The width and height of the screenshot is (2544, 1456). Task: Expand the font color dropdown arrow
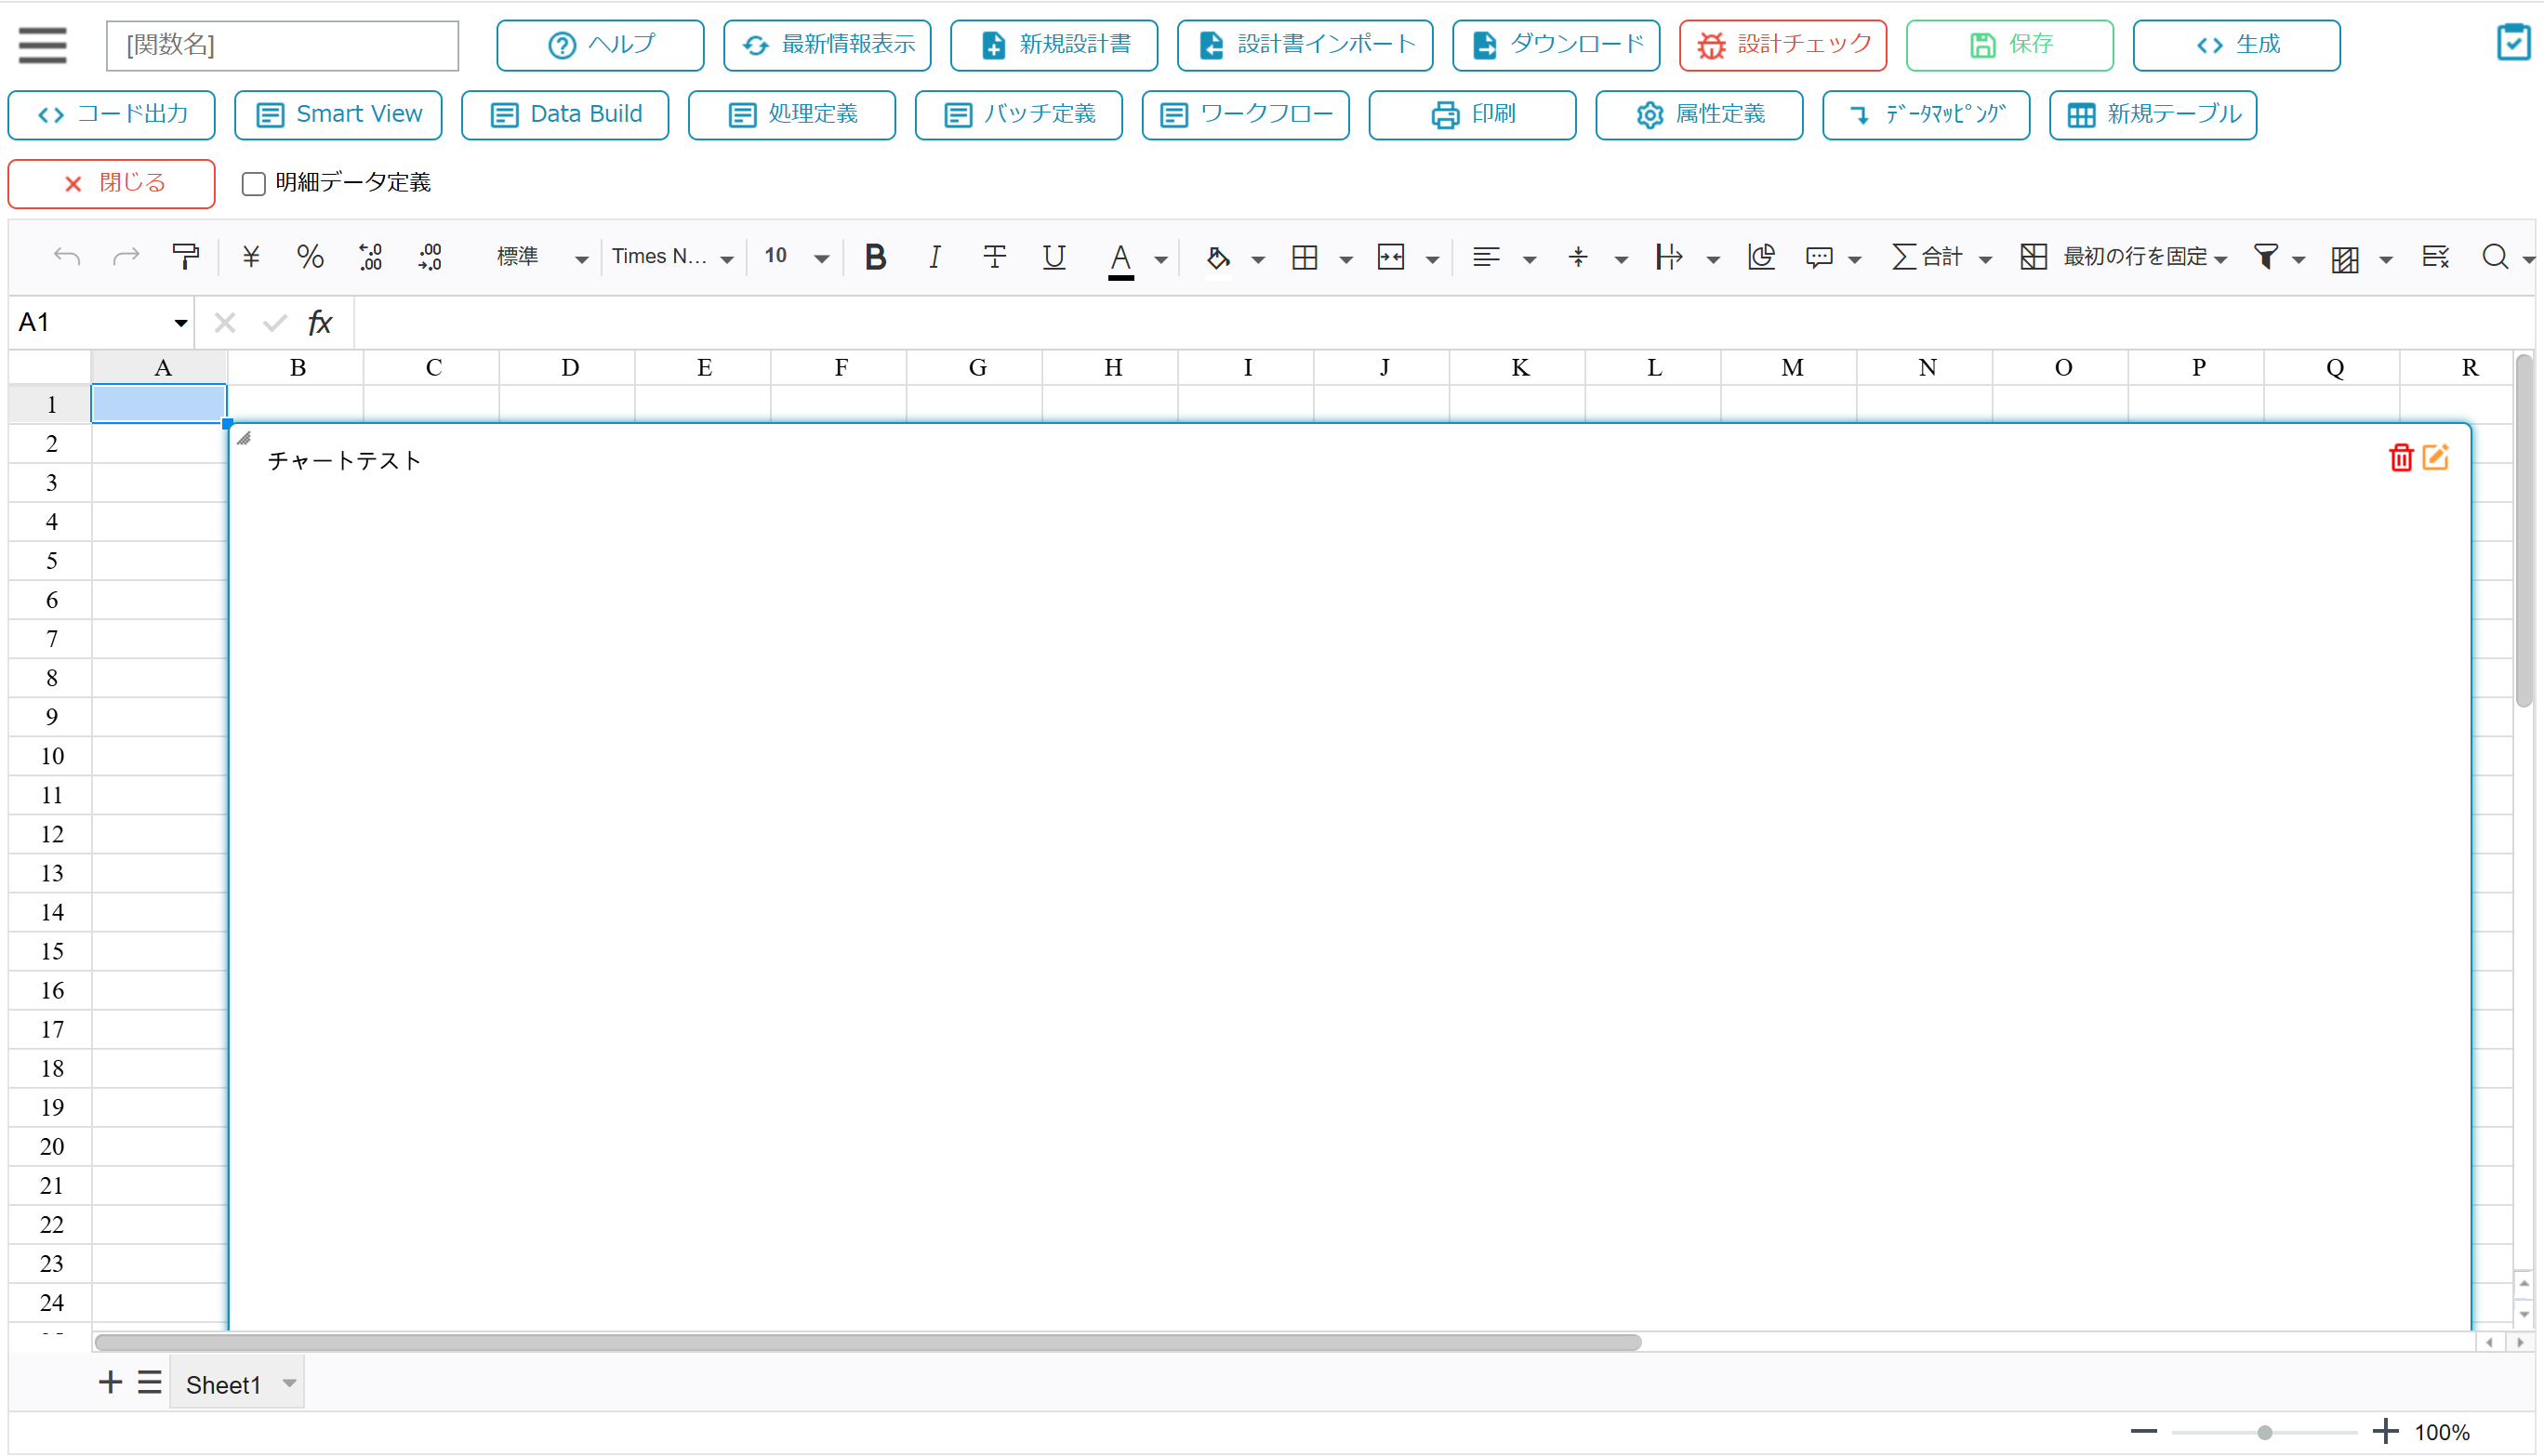[x=1161, y=260]
